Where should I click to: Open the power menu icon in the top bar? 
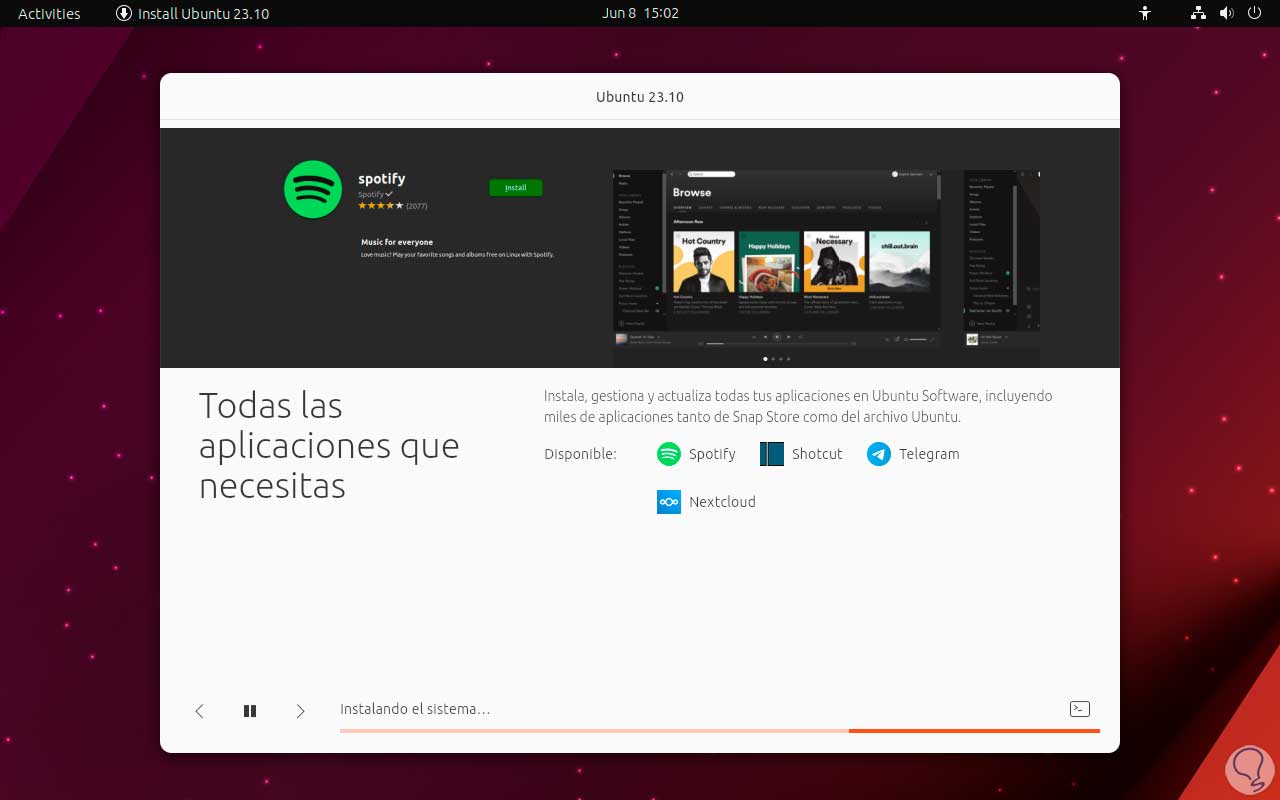(1257, 13)
